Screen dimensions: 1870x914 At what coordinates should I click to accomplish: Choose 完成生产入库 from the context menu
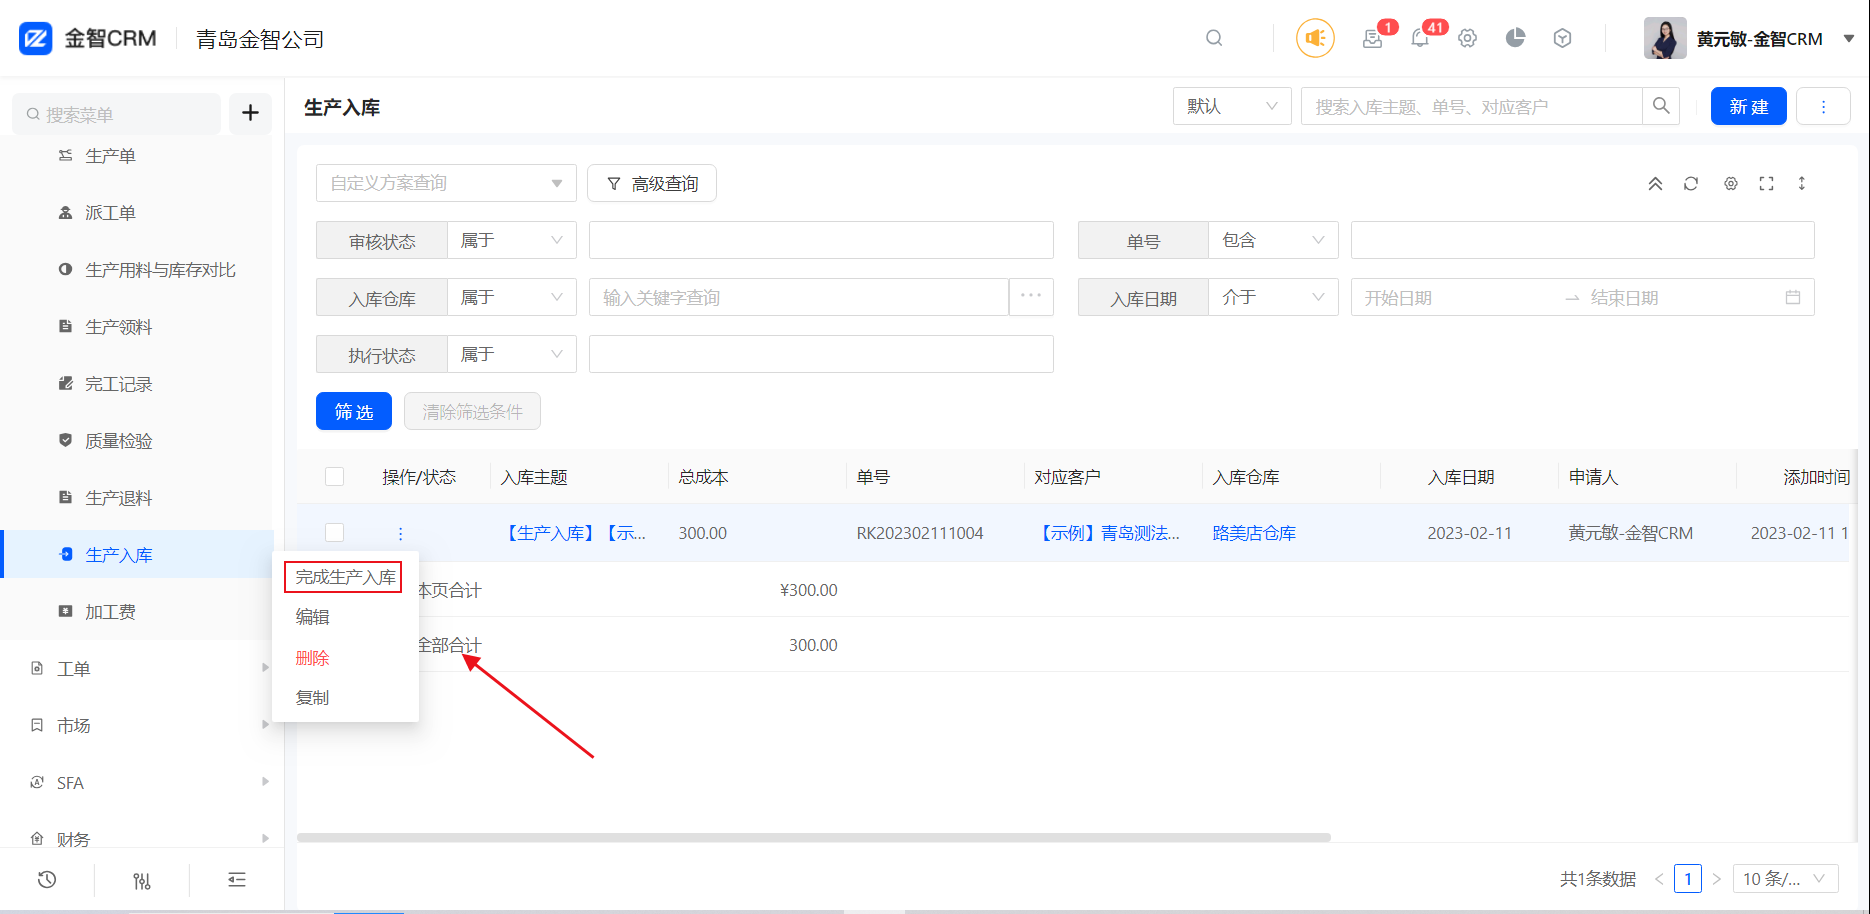(x=345, y=577)
